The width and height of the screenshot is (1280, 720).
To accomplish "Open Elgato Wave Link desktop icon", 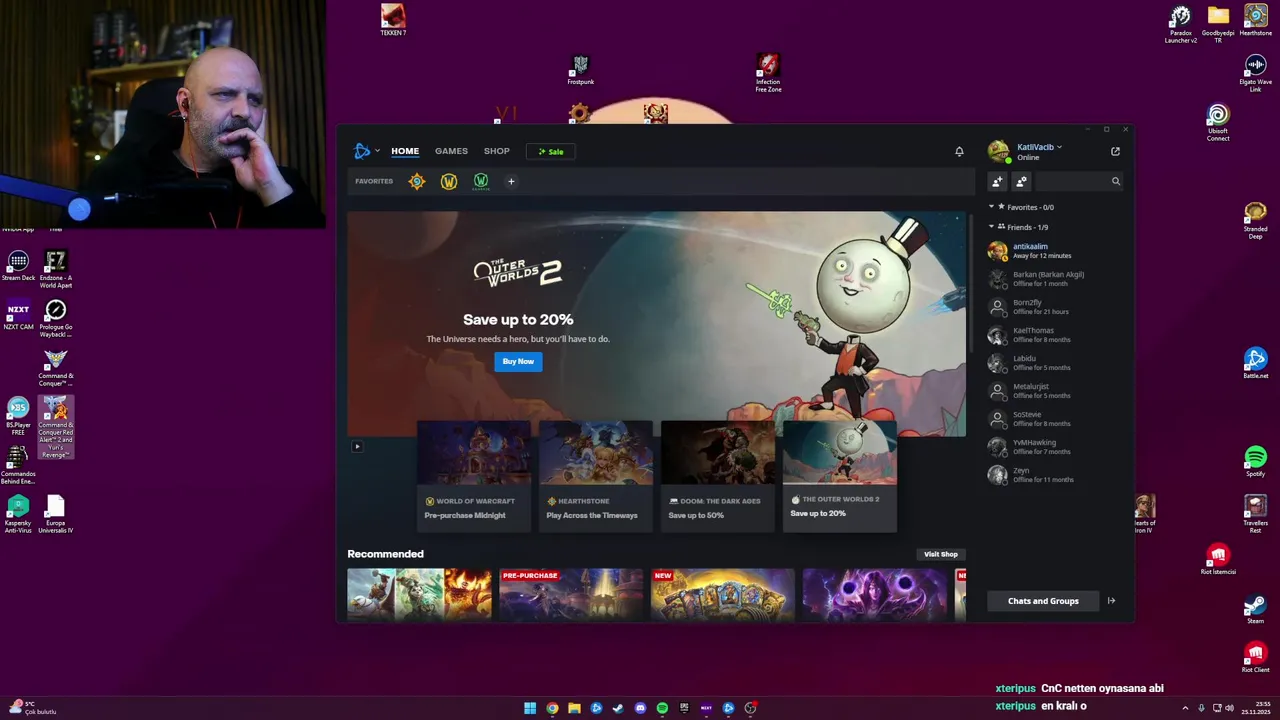I will click(x=1256, y=74).
